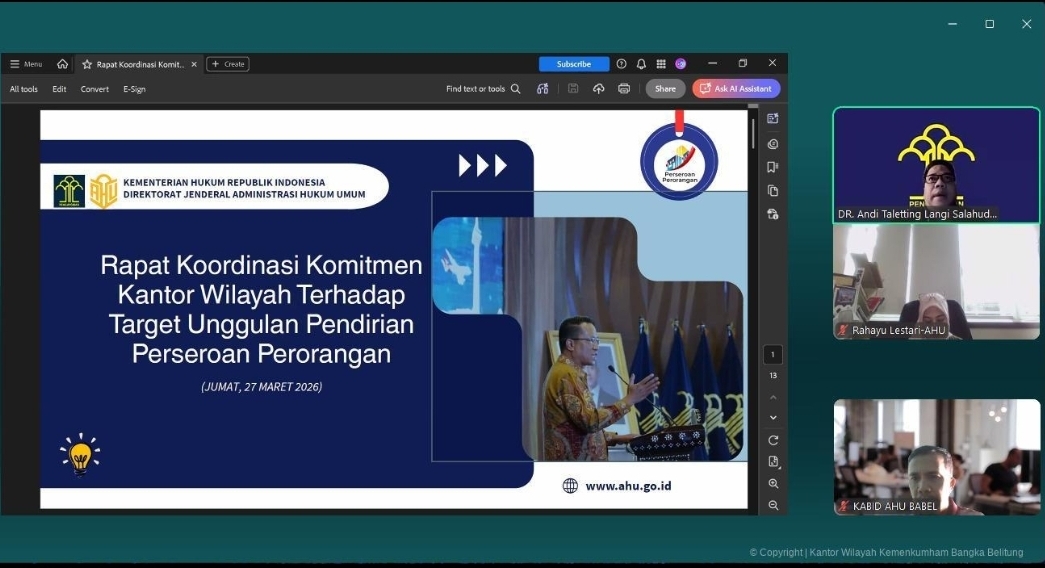The width and height of the screenshot is (1045, 568).
Task: Click the slide title Rapat Koordinasi Komitmen
Action: point(261,309)
